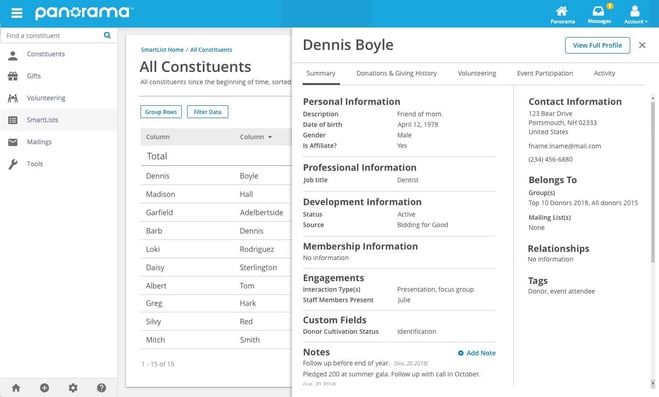
Task: Click the email fname.lname@mail.com
Action: pyautogui.click(x=564, y=146)
